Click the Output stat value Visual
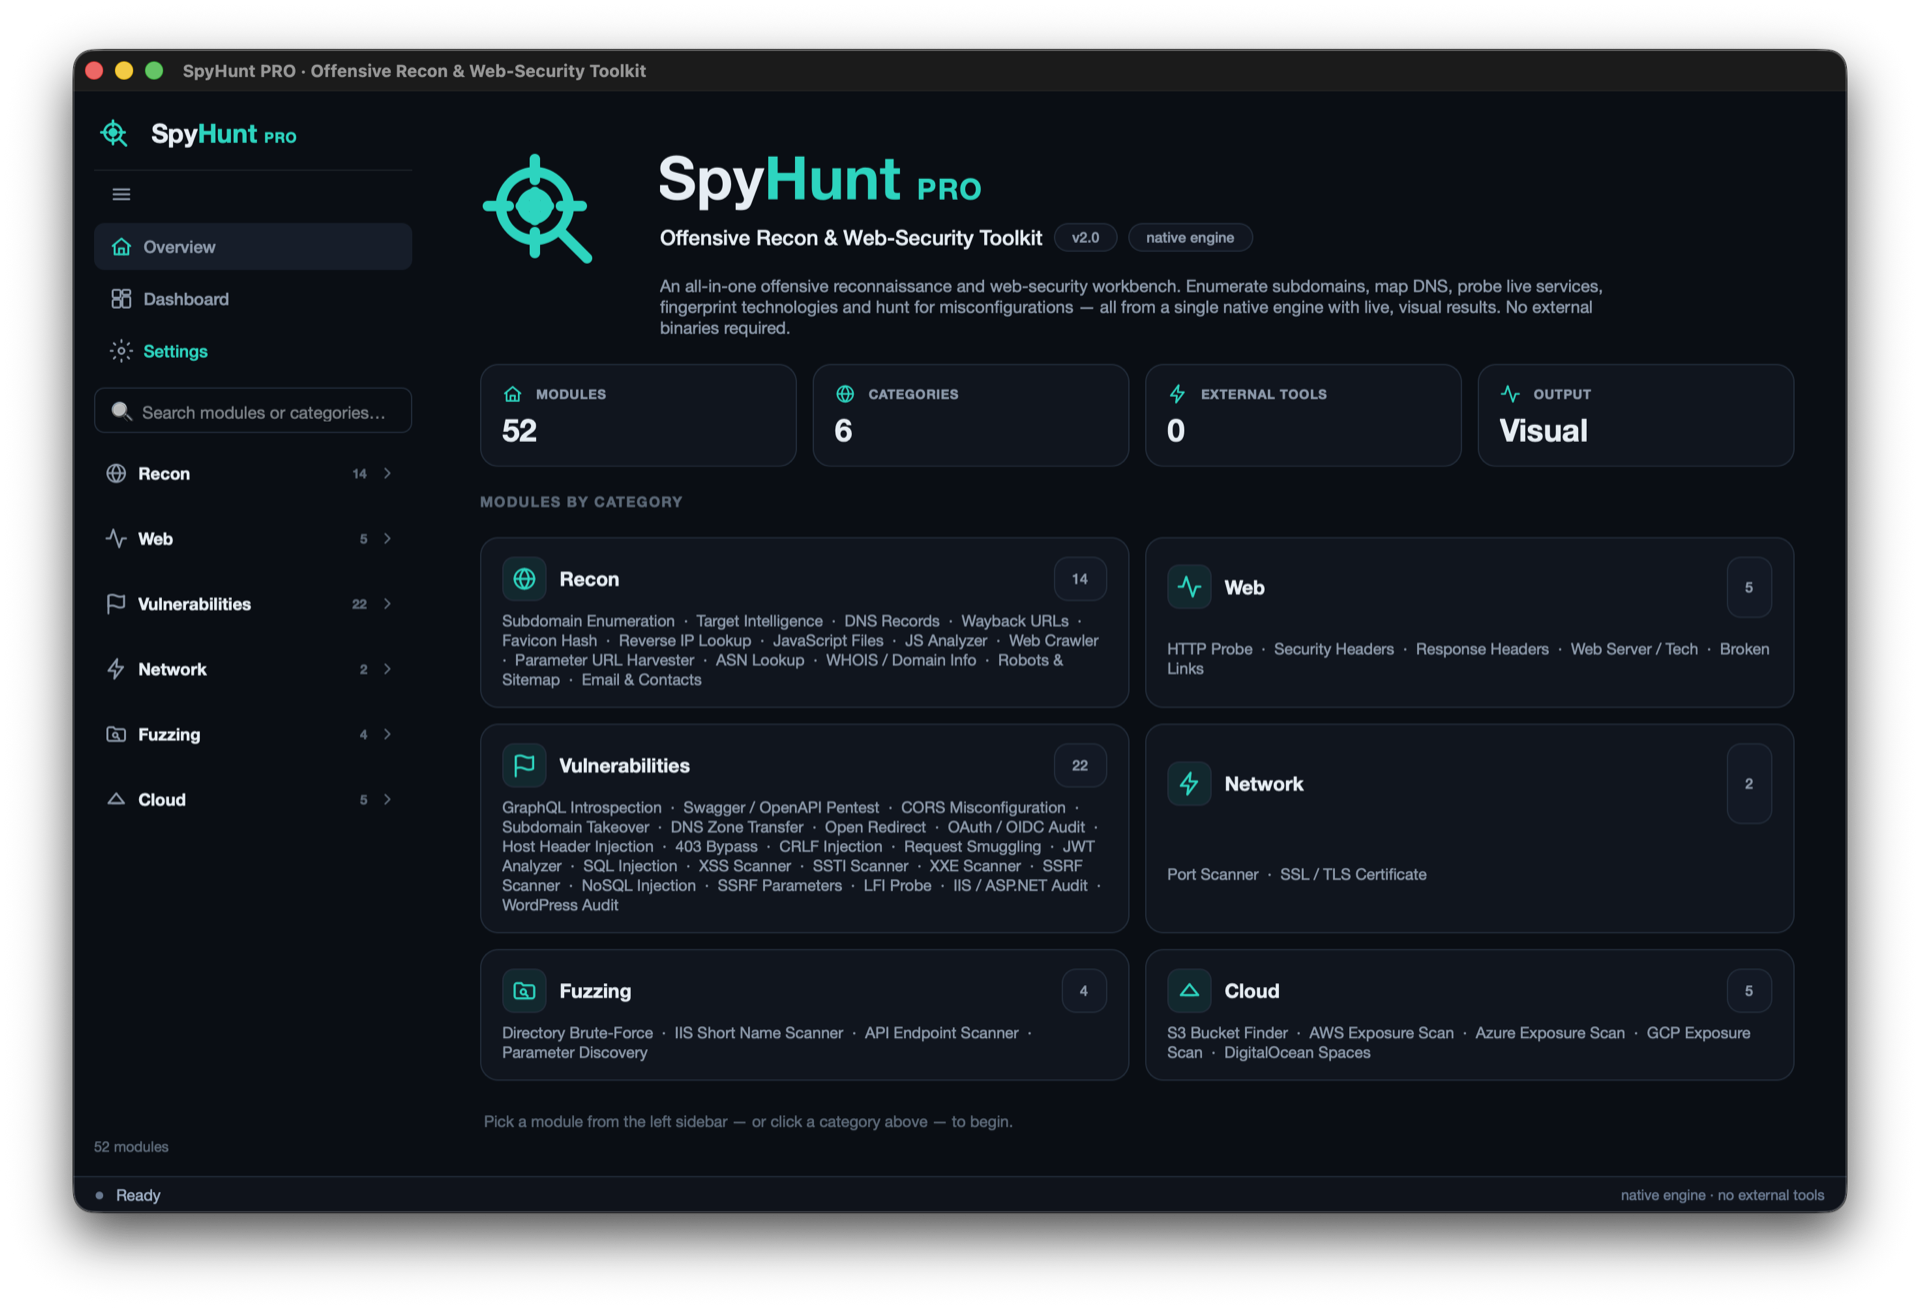Image resolution: width=1920 pixels, height=1309 pixels. coord(1543,430)
